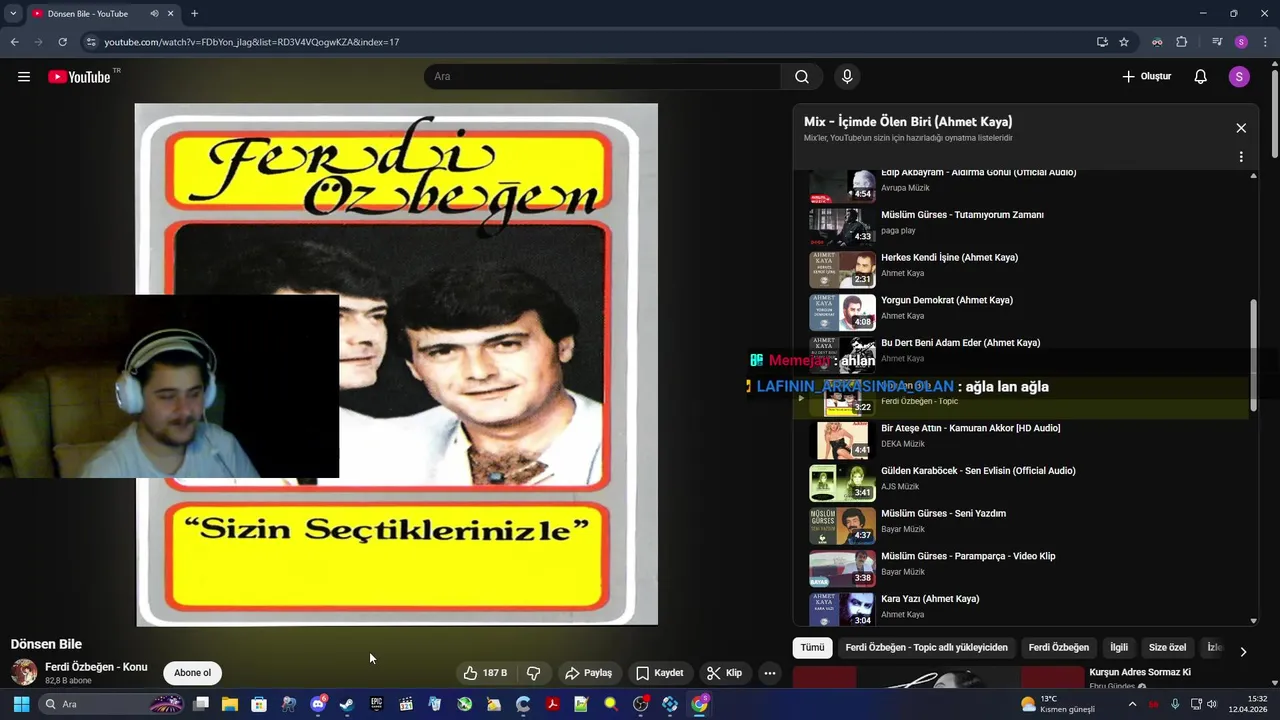Open the tab search dropdown arrow
This screenshot has height=720, width=1280.
13,14
